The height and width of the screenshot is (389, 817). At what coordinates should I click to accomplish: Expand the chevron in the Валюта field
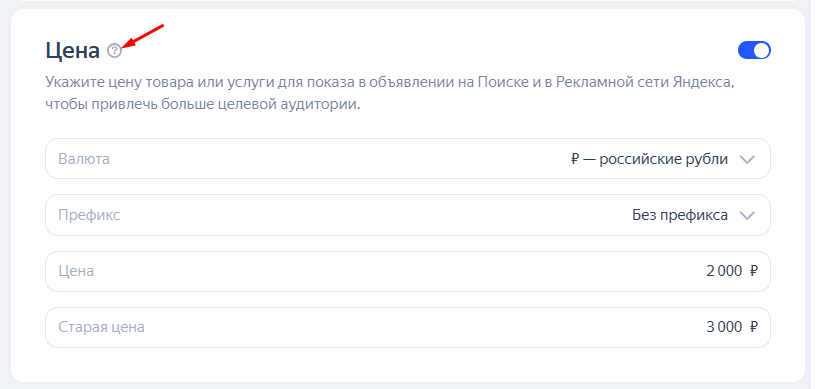pyautogui.click(x=747, y=159)
